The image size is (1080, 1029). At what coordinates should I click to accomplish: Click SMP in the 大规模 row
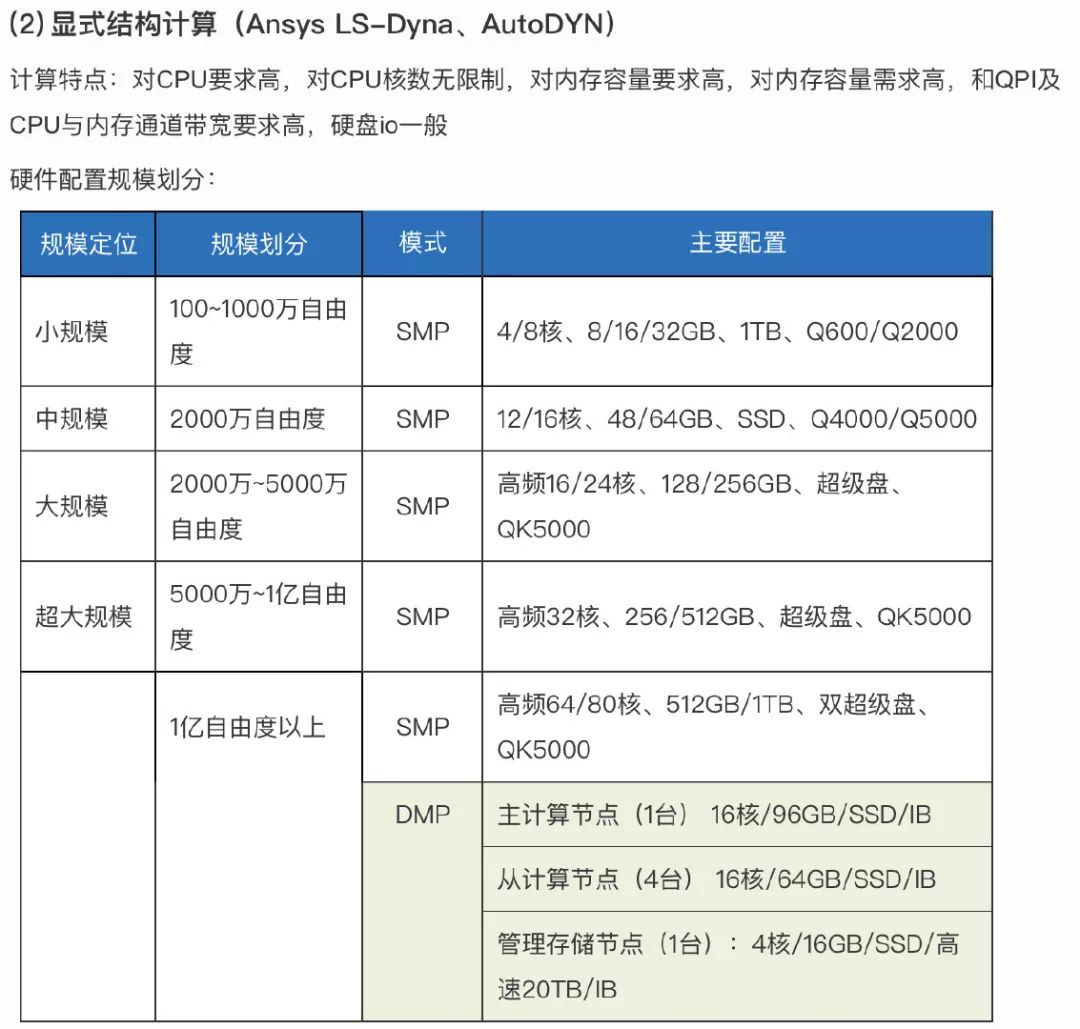422,506
